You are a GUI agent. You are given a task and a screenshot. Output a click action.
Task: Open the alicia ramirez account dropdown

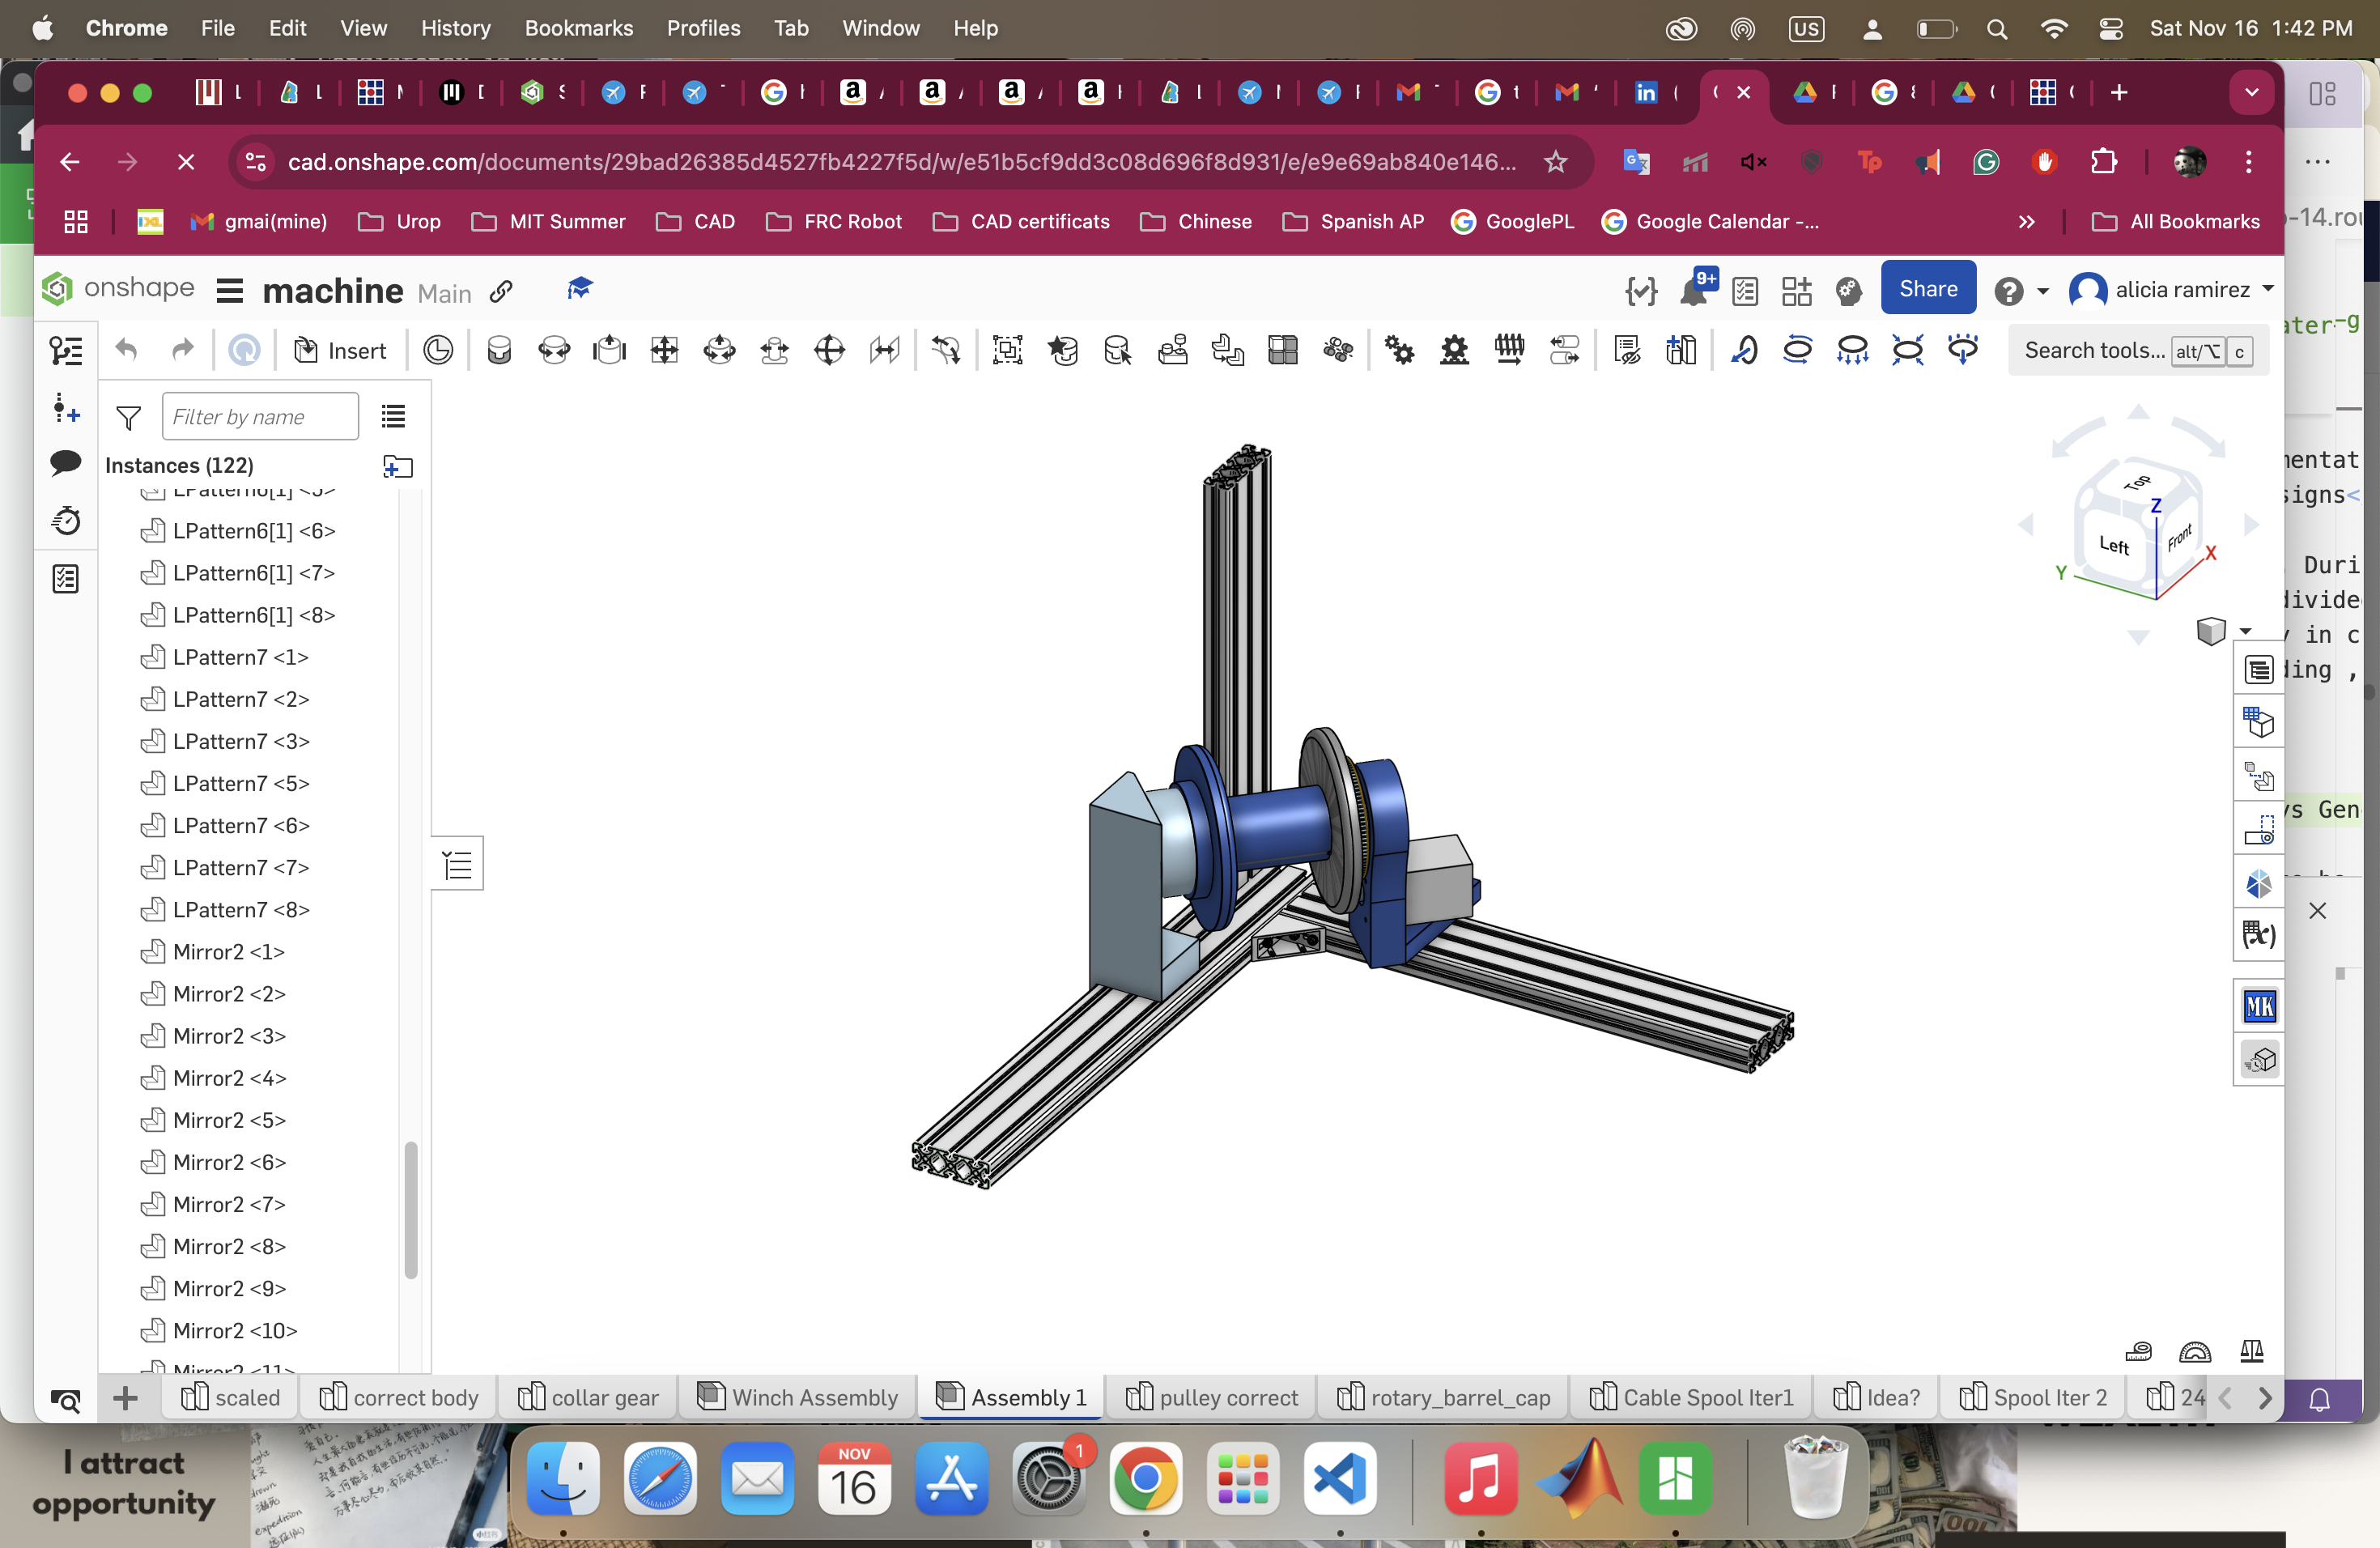2172,290
